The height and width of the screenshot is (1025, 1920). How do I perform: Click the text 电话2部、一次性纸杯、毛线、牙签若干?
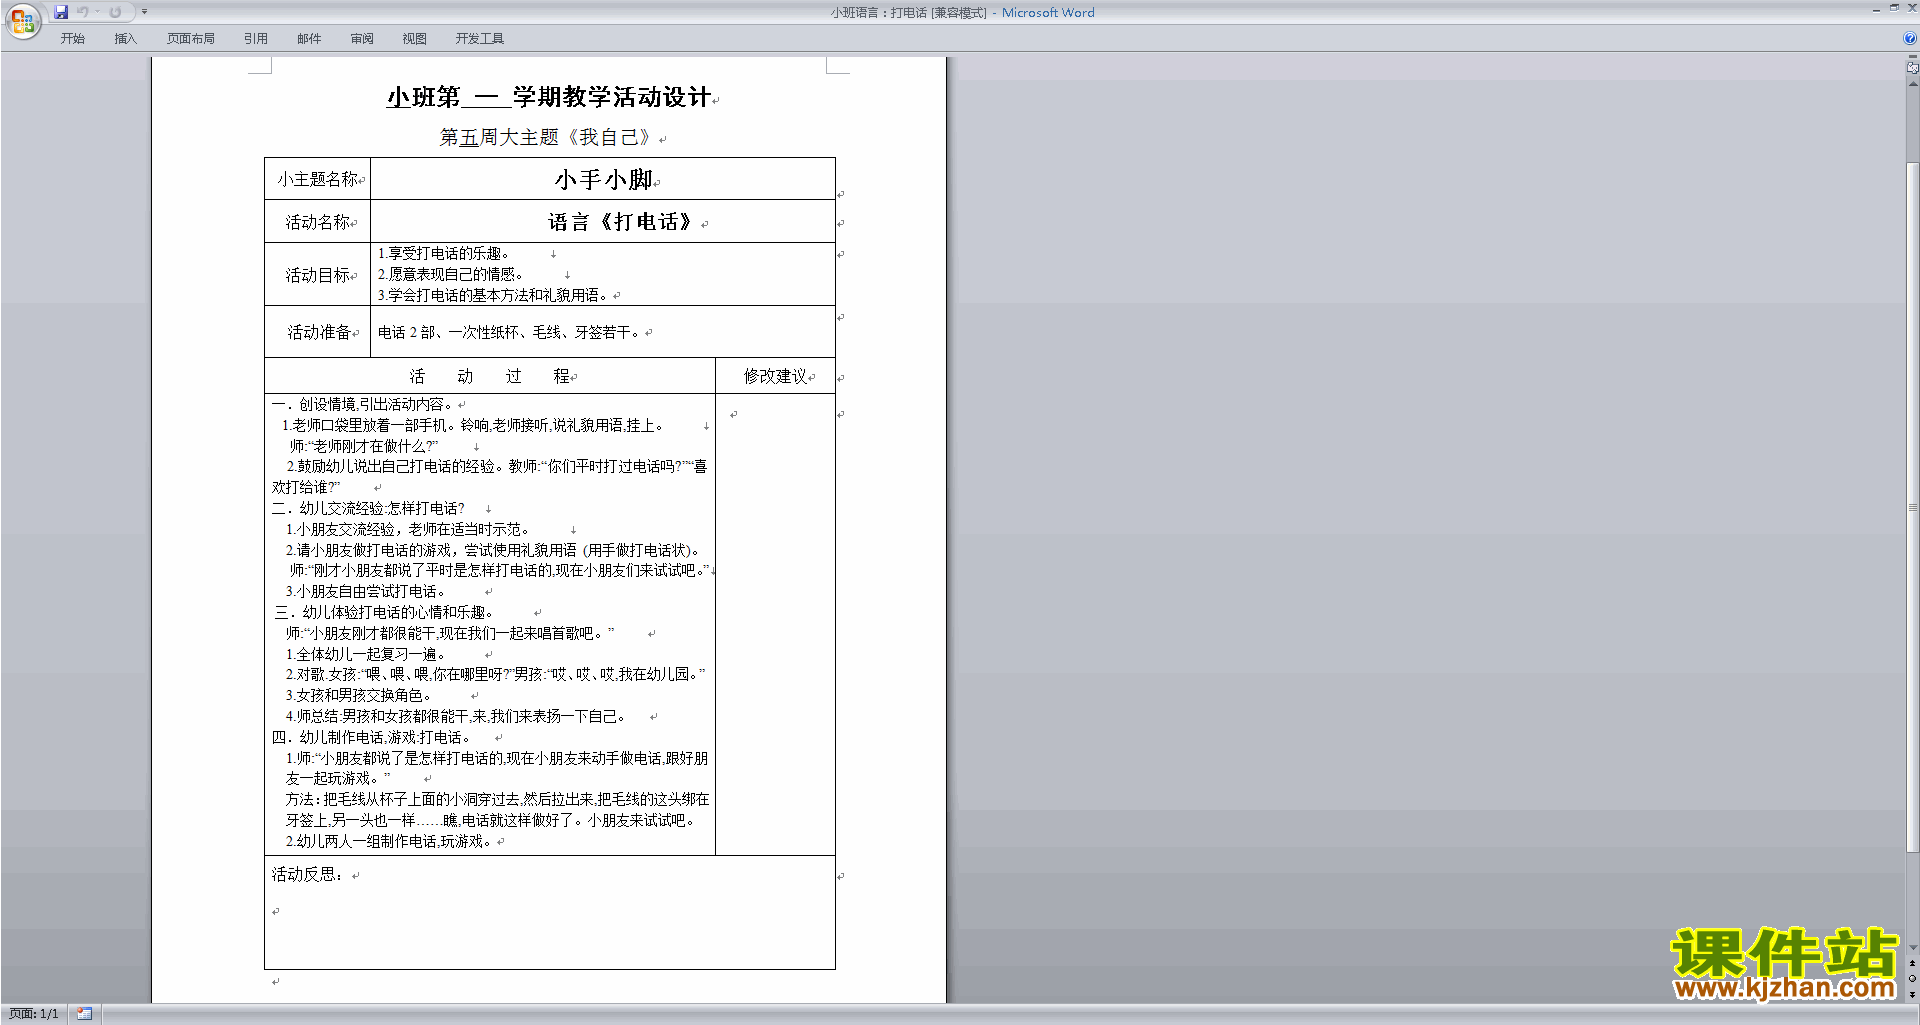point(509,332)
